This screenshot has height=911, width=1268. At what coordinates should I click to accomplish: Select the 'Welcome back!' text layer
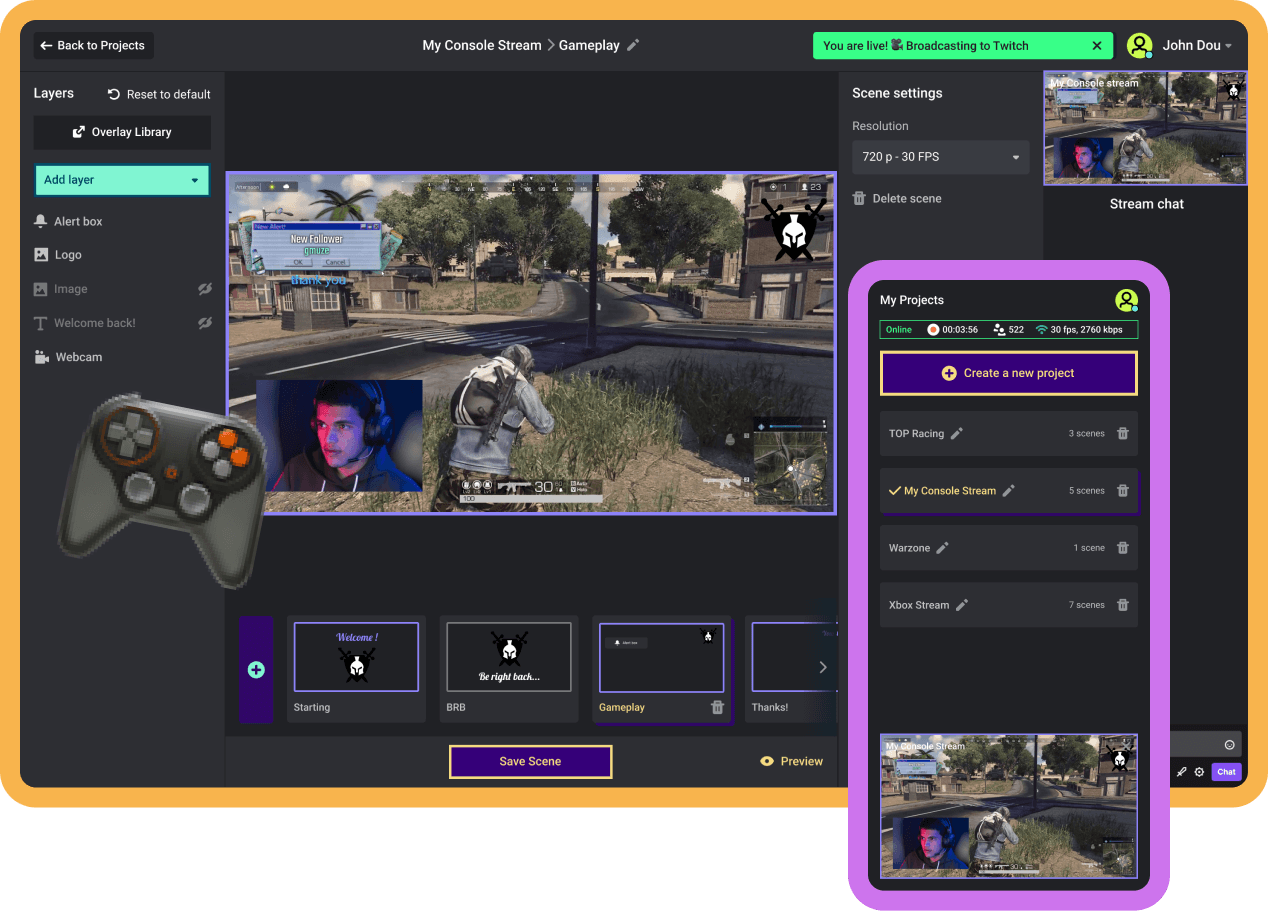click(x=85, y=323)
